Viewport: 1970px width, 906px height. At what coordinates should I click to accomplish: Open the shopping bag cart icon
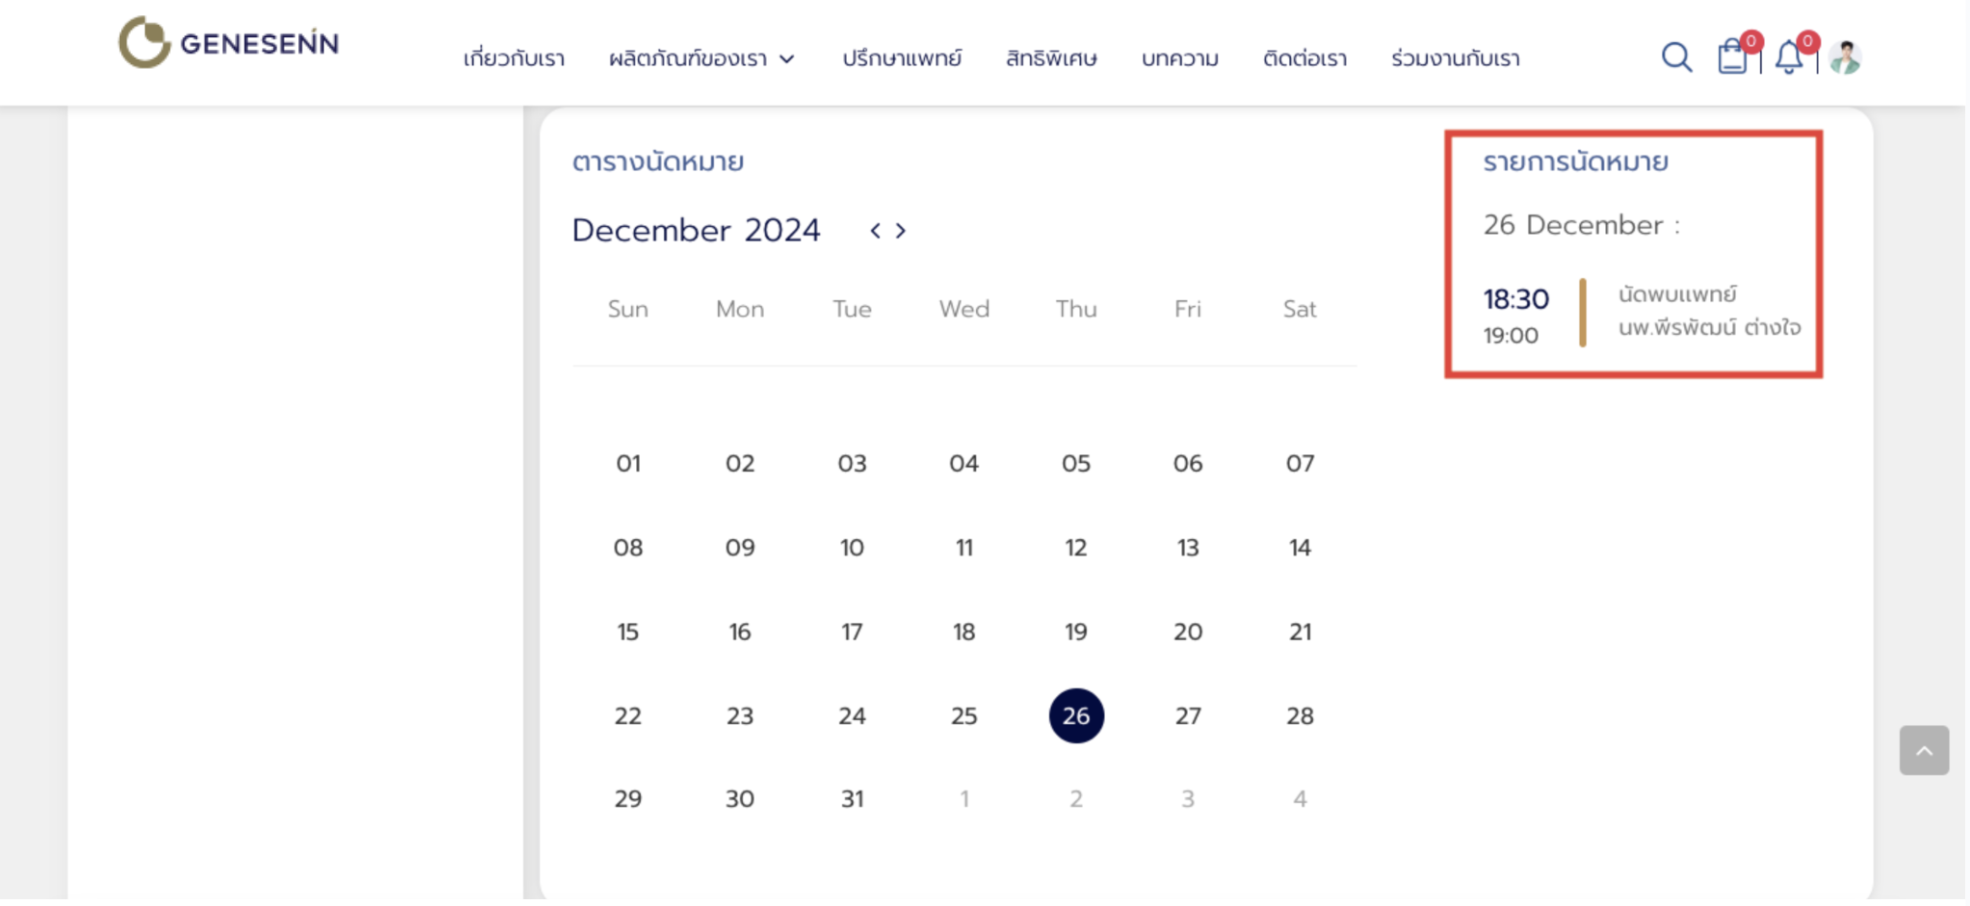pyautogui.click(x=1733, y=58)
